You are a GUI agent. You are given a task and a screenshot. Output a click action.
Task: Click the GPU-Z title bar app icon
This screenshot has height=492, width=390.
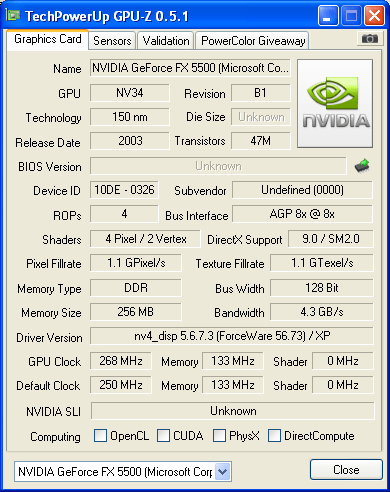pyautogui.click(x=13, y=15)
